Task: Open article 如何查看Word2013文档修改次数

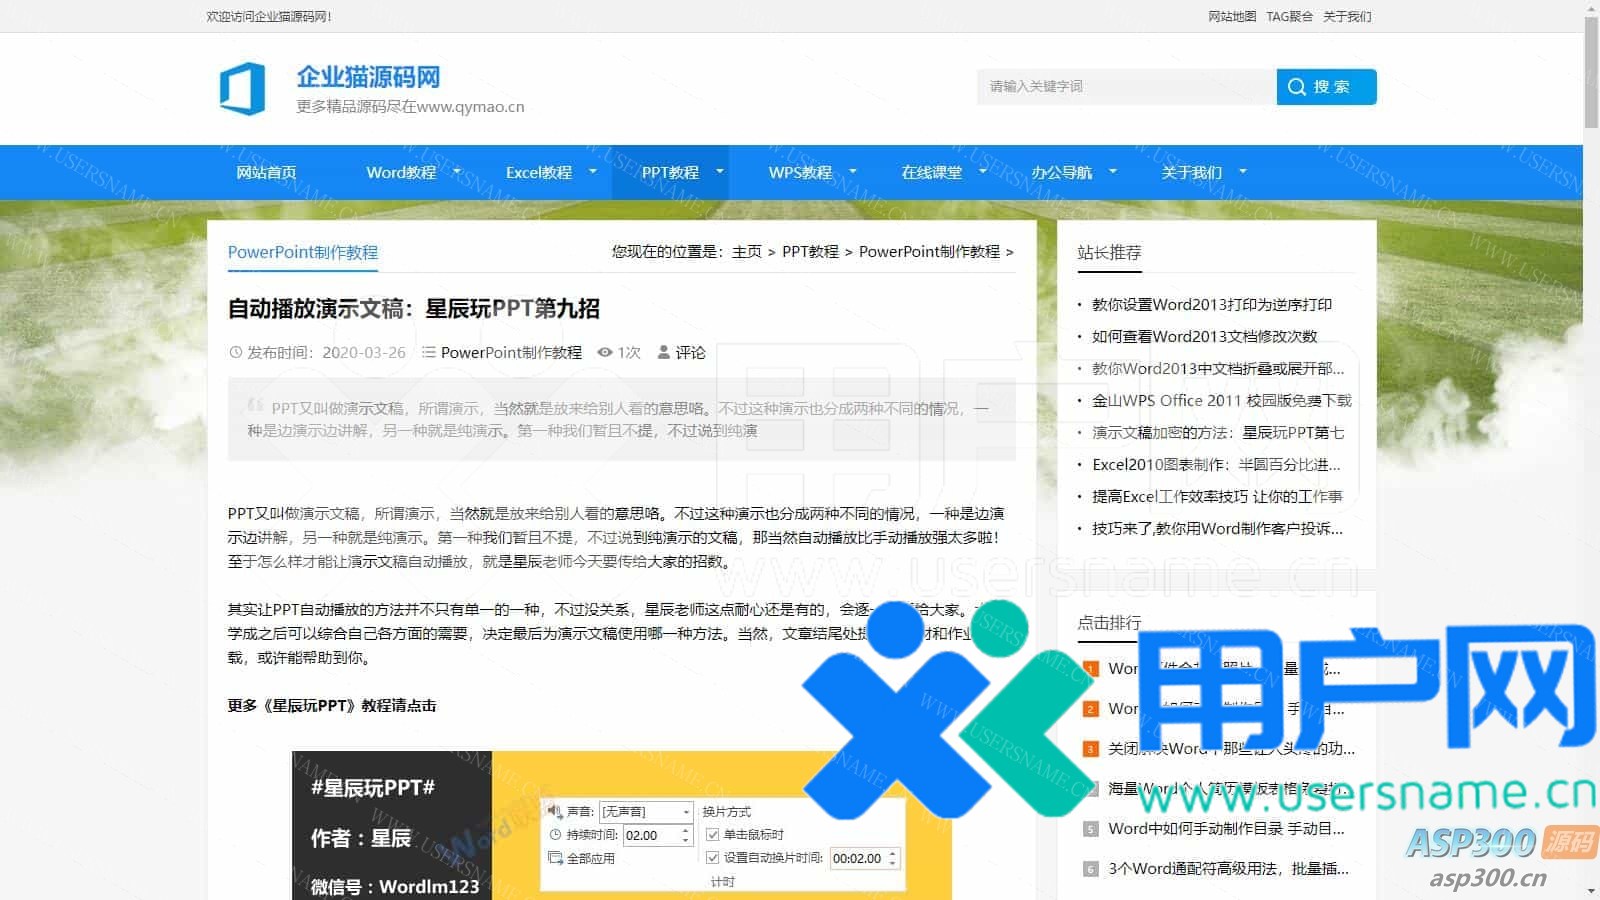Action: pyautogui.click(x=1204, y=336)
